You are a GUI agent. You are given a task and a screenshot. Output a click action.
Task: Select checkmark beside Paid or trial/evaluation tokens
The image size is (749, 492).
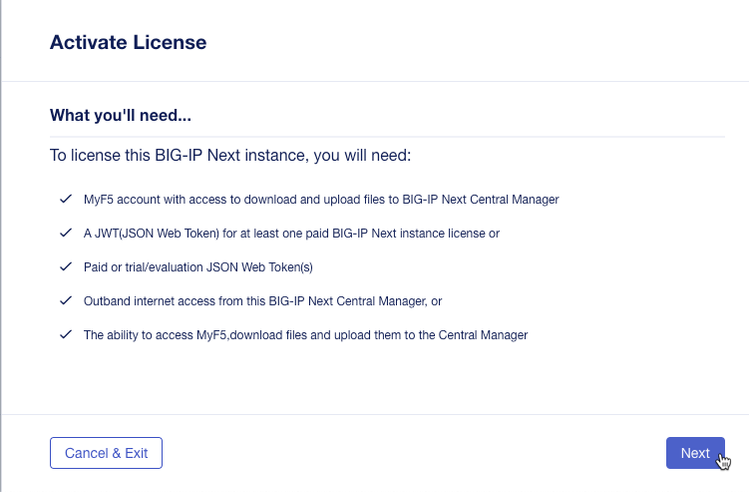pyautogui.click(x=65, y=267)
